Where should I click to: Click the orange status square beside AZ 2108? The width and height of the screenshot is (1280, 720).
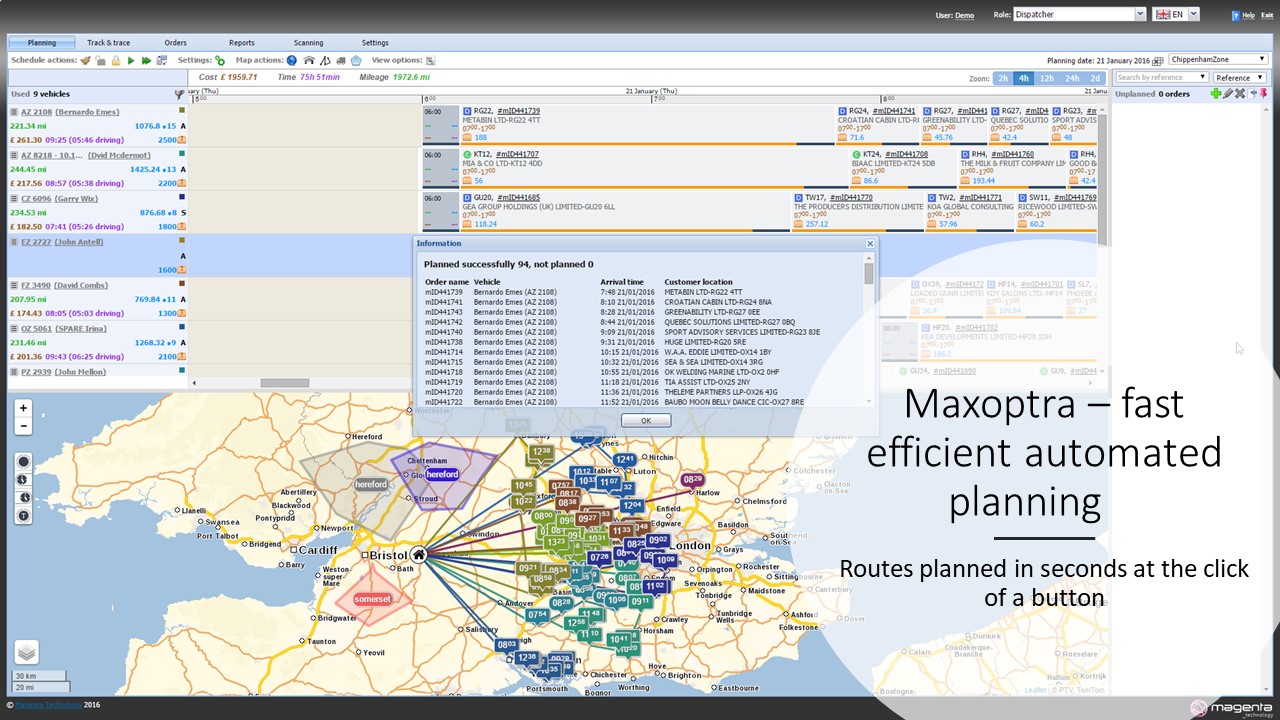click(x=182, y=109)
